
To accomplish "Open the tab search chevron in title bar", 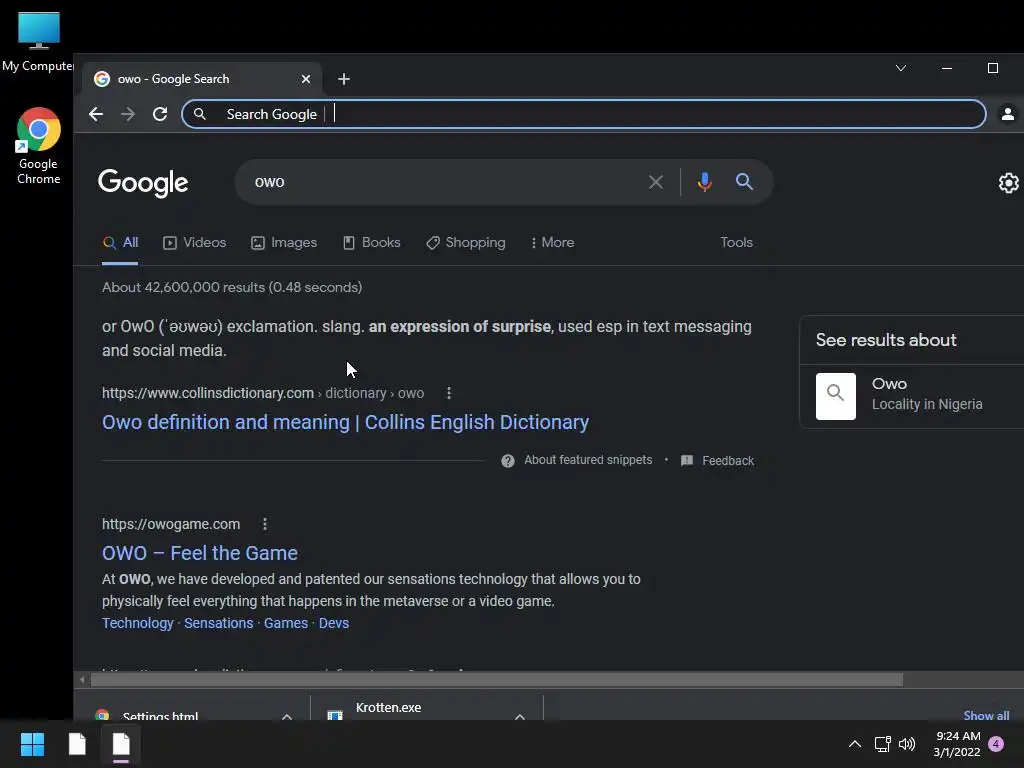I will 901,68.
